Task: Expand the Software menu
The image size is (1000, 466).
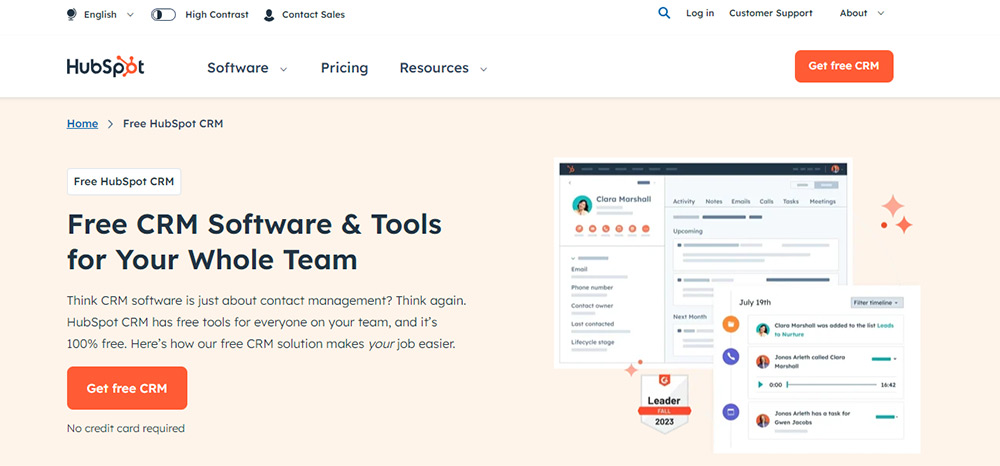Action: pos(247,68)
